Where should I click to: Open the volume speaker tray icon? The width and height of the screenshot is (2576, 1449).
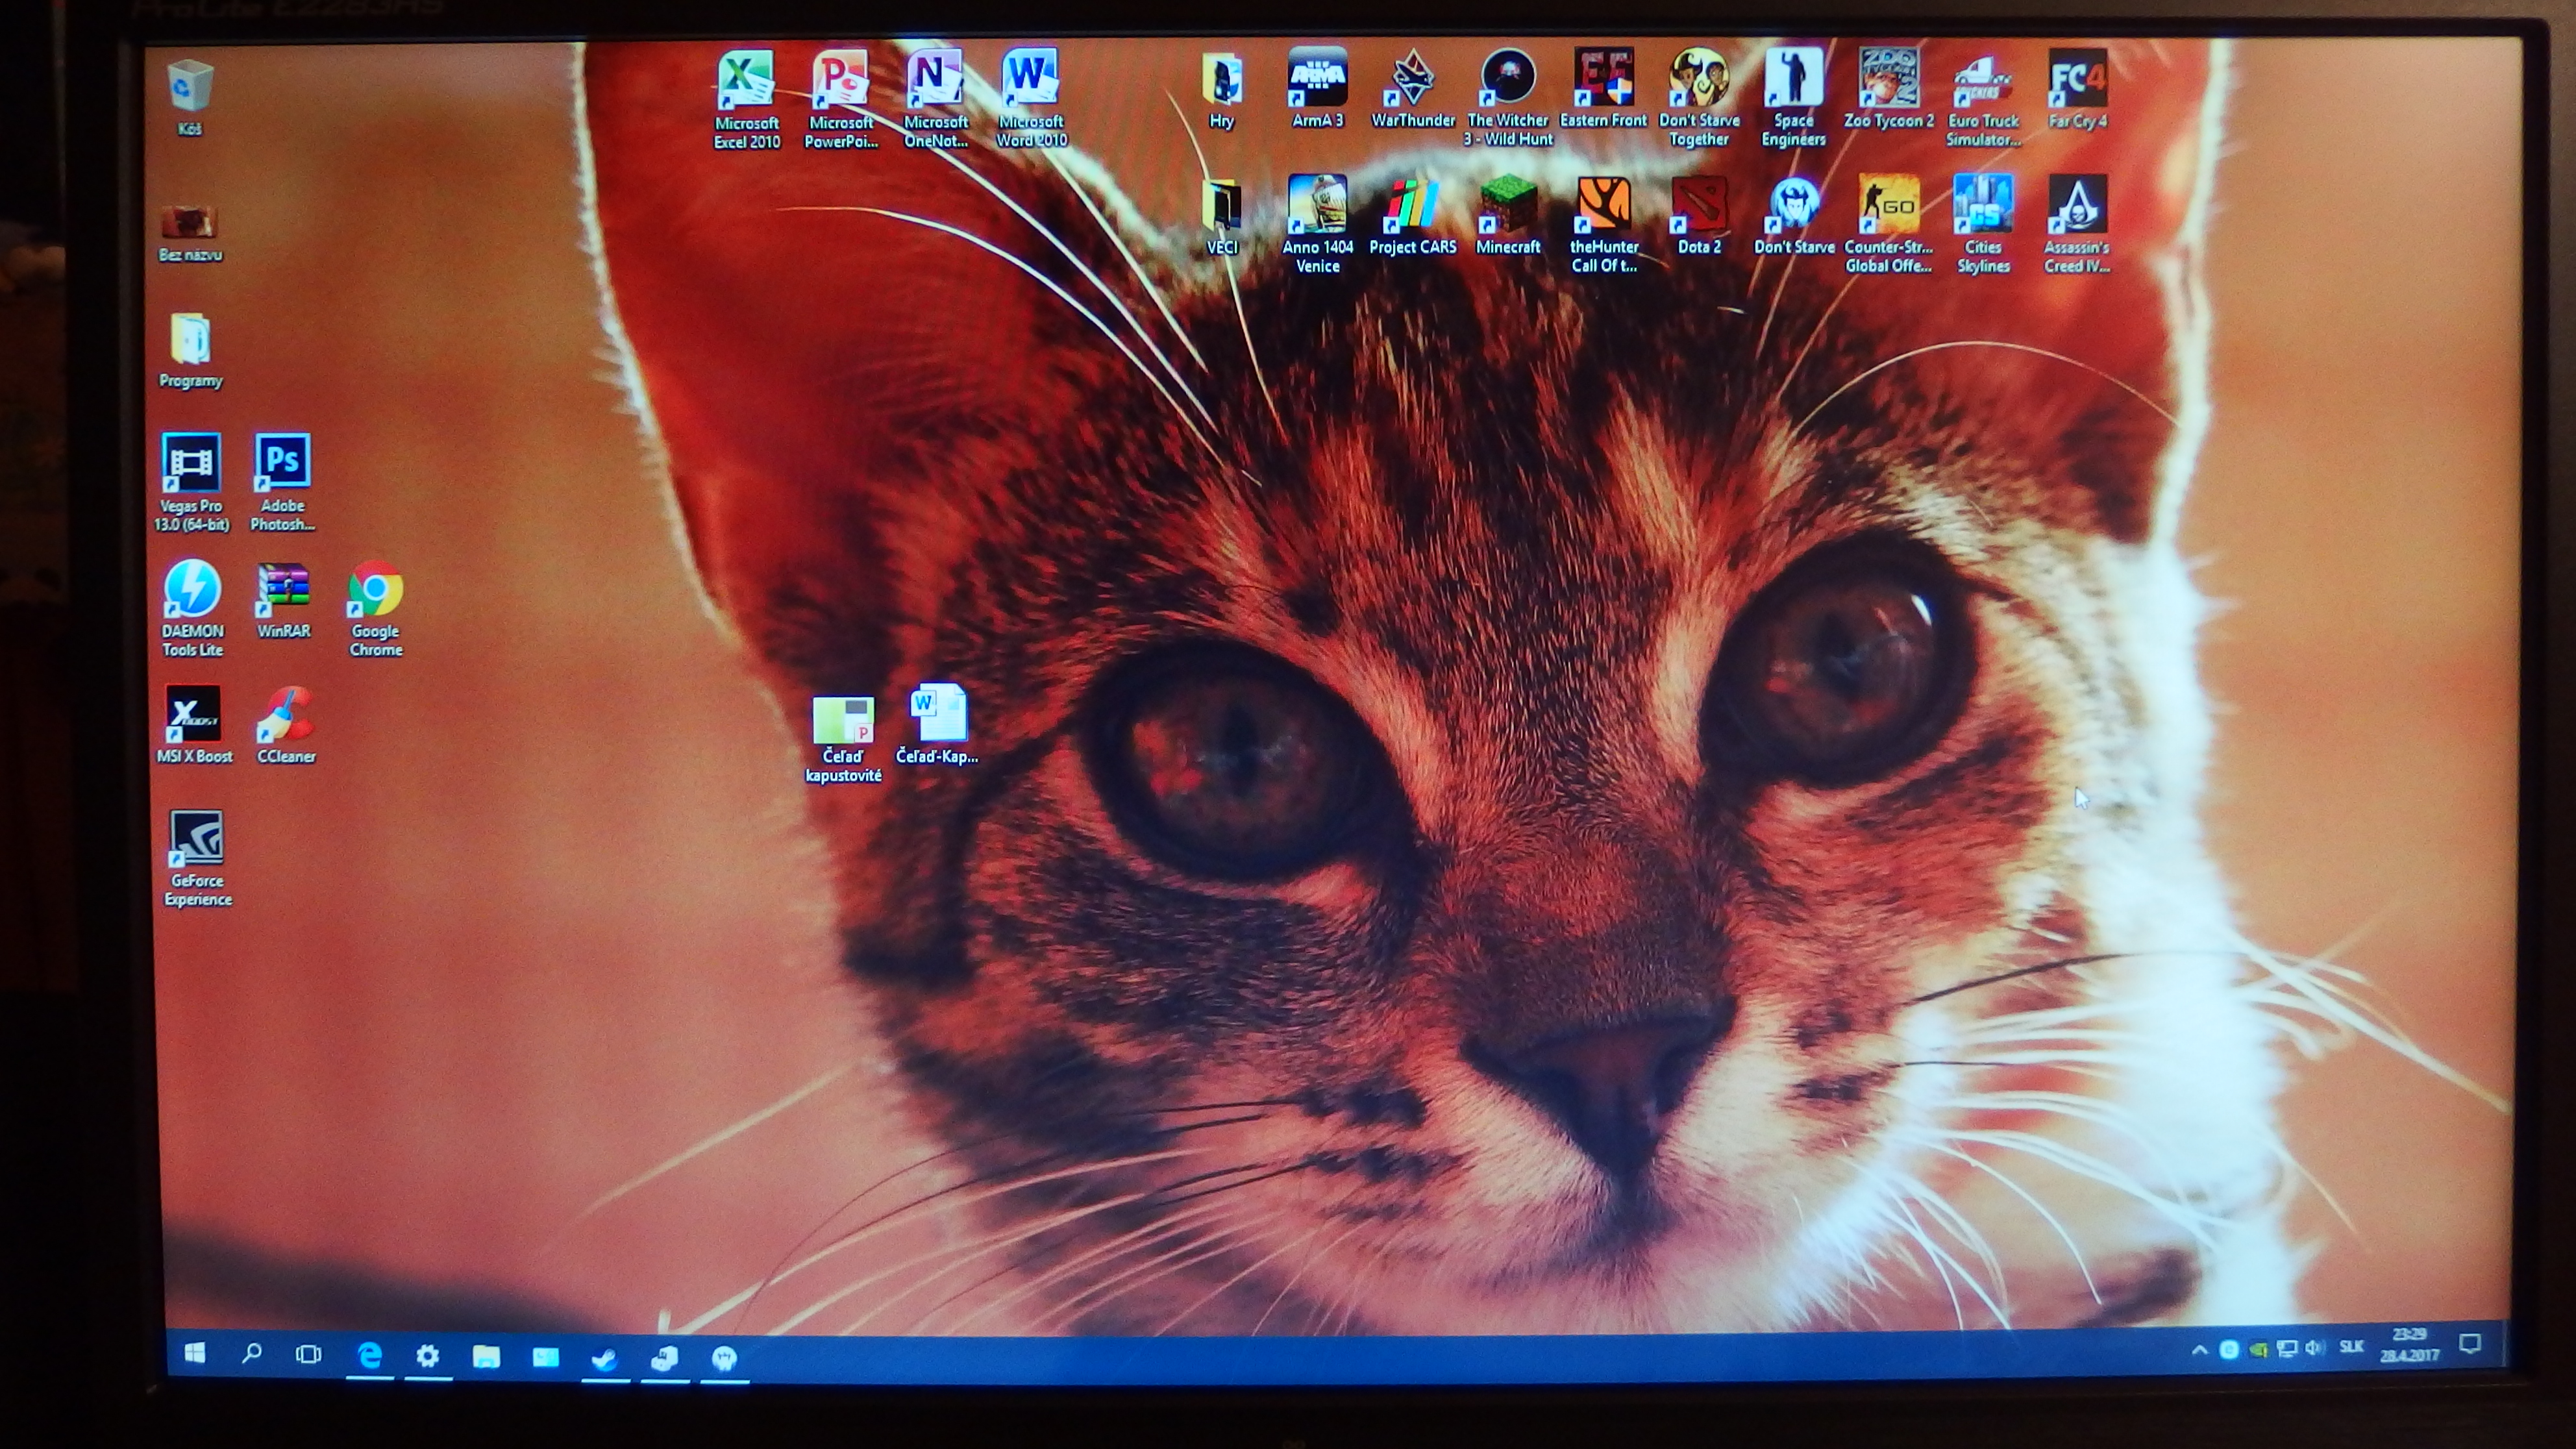(2314, 1348)
